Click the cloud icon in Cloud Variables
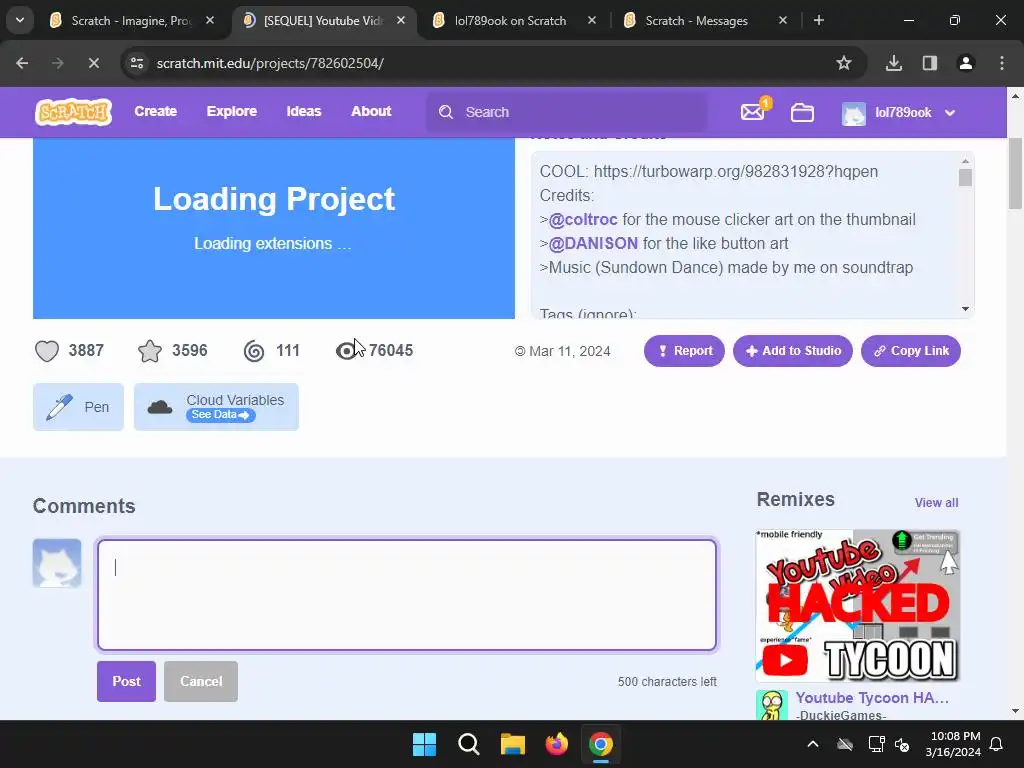Image resolution: width=1024 pixels, height=768 pixels. (159, 407)
